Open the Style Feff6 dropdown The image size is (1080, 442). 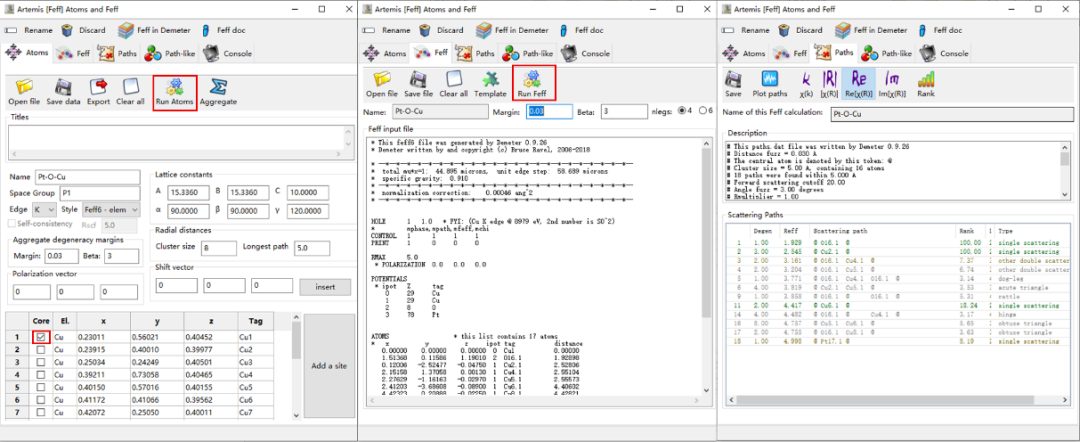click(111, 209)
